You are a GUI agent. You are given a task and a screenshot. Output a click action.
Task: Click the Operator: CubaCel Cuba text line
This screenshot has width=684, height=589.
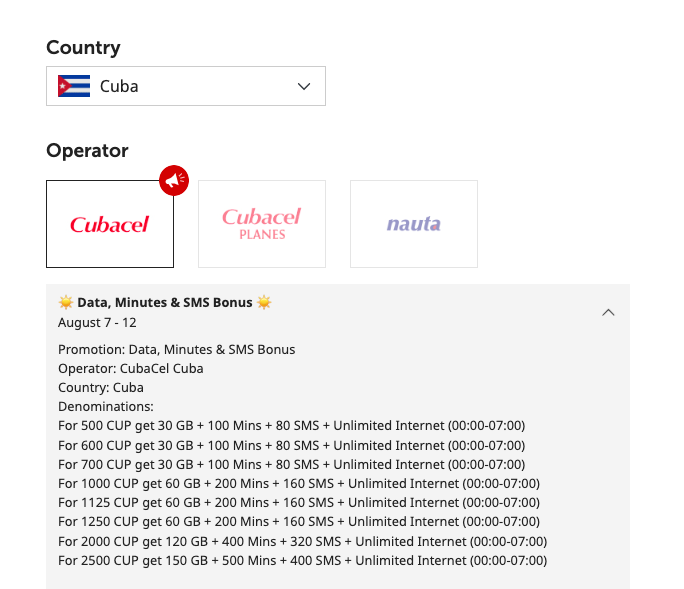131,369
